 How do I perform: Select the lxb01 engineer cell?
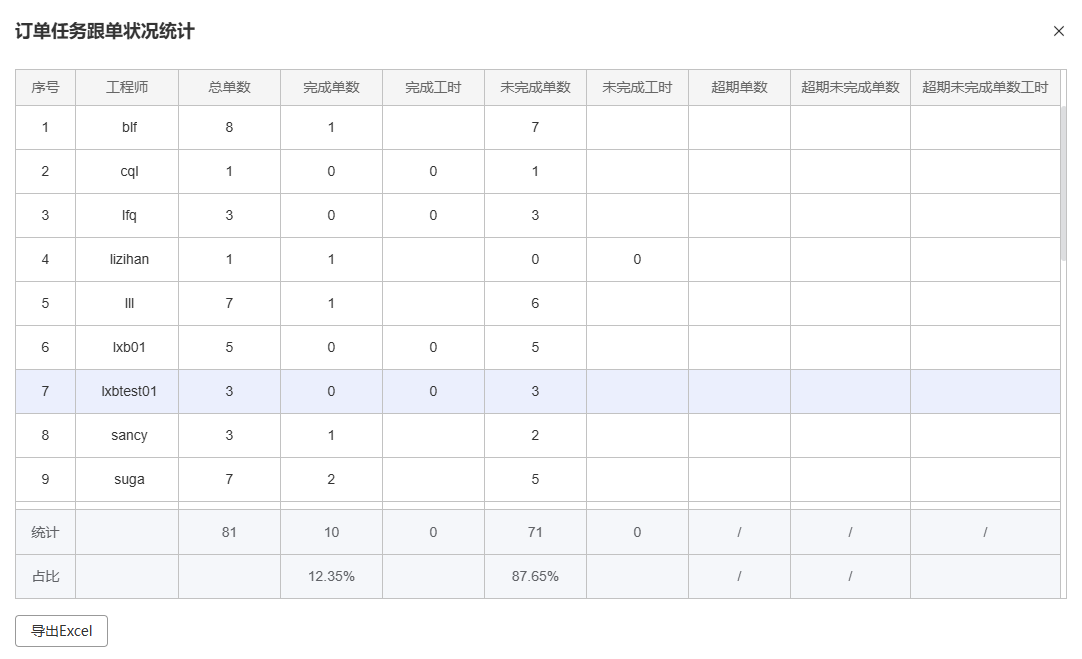[129, 347]
